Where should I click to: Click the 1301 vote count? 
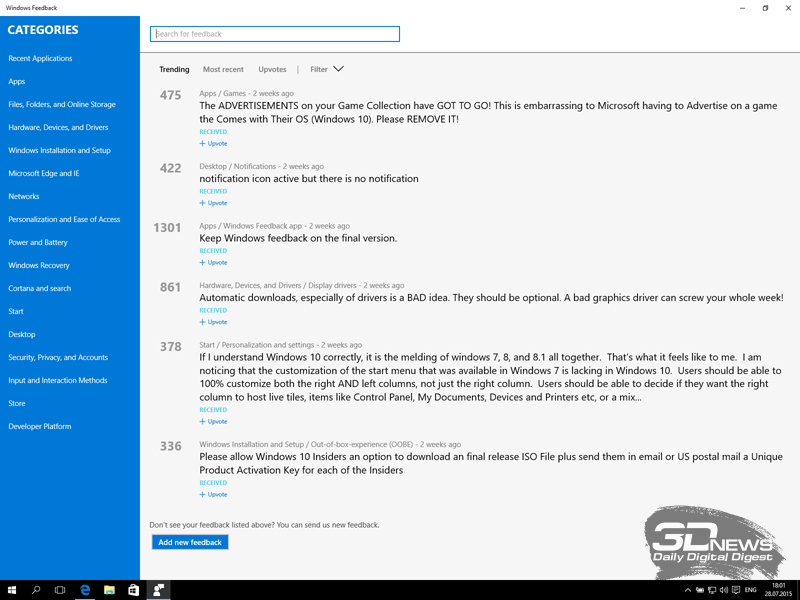[x=167, y=228]
